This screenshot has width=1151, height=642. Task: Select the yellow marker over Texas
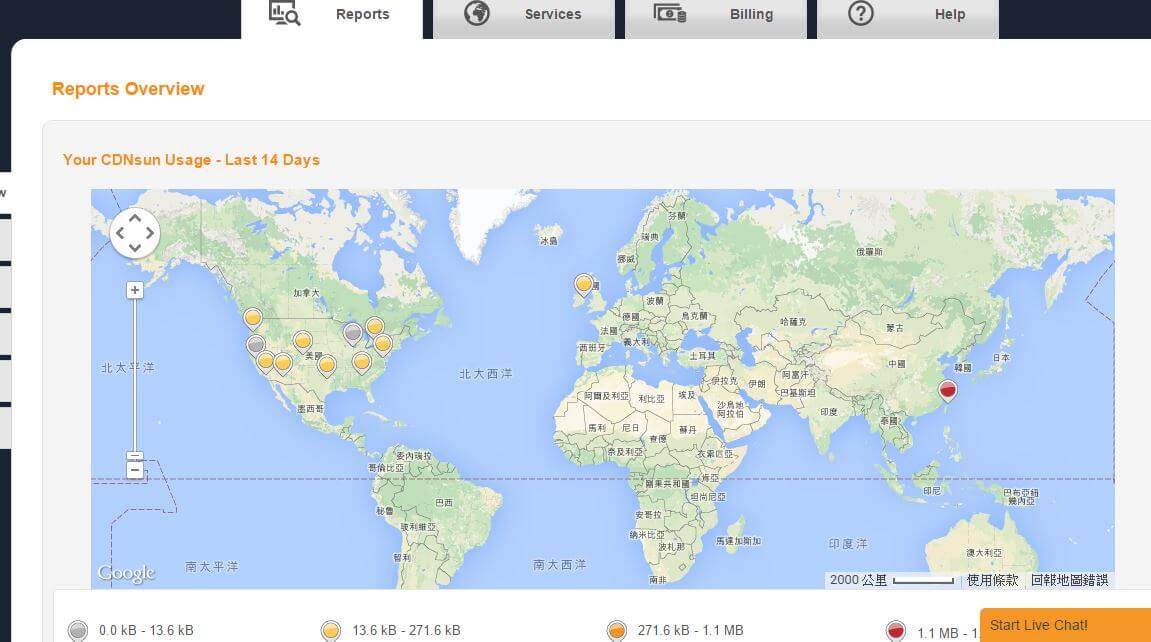[327, 365]
